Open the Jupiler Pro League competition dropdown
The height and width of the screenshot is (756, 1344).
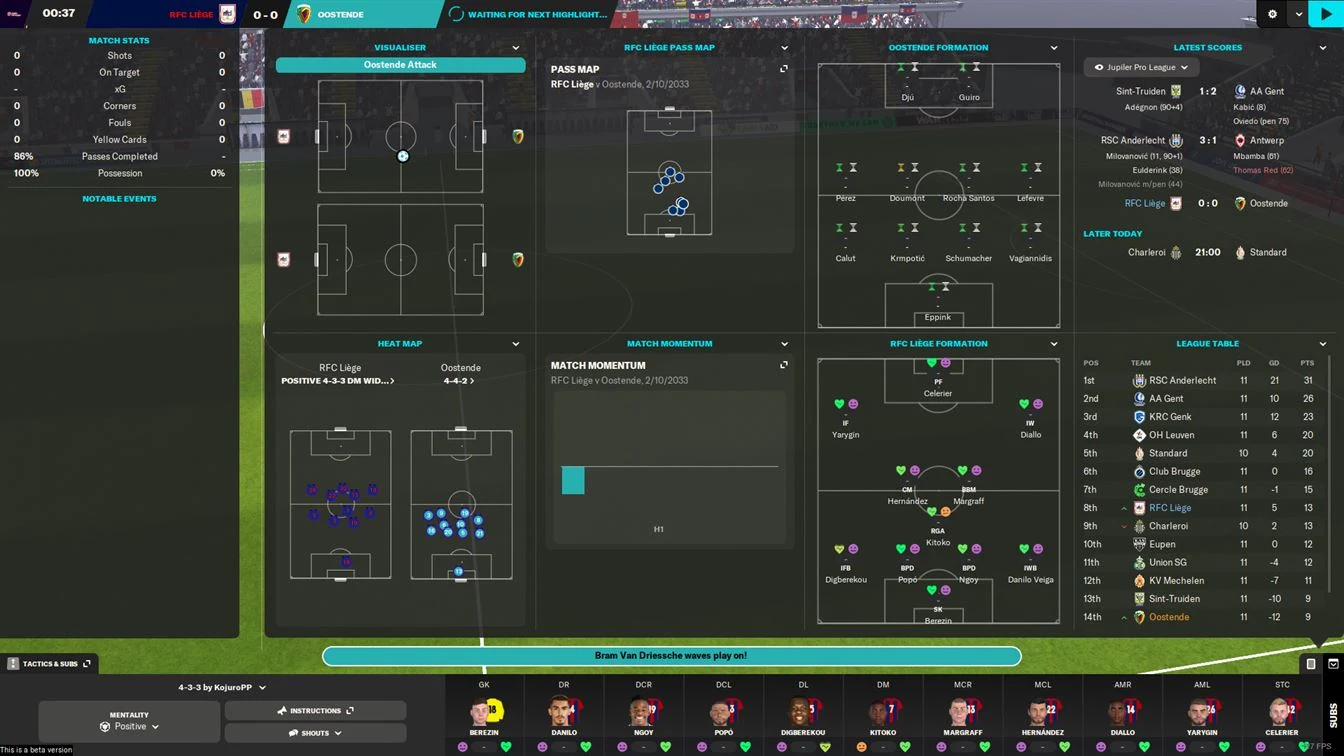coord(1141,67)
